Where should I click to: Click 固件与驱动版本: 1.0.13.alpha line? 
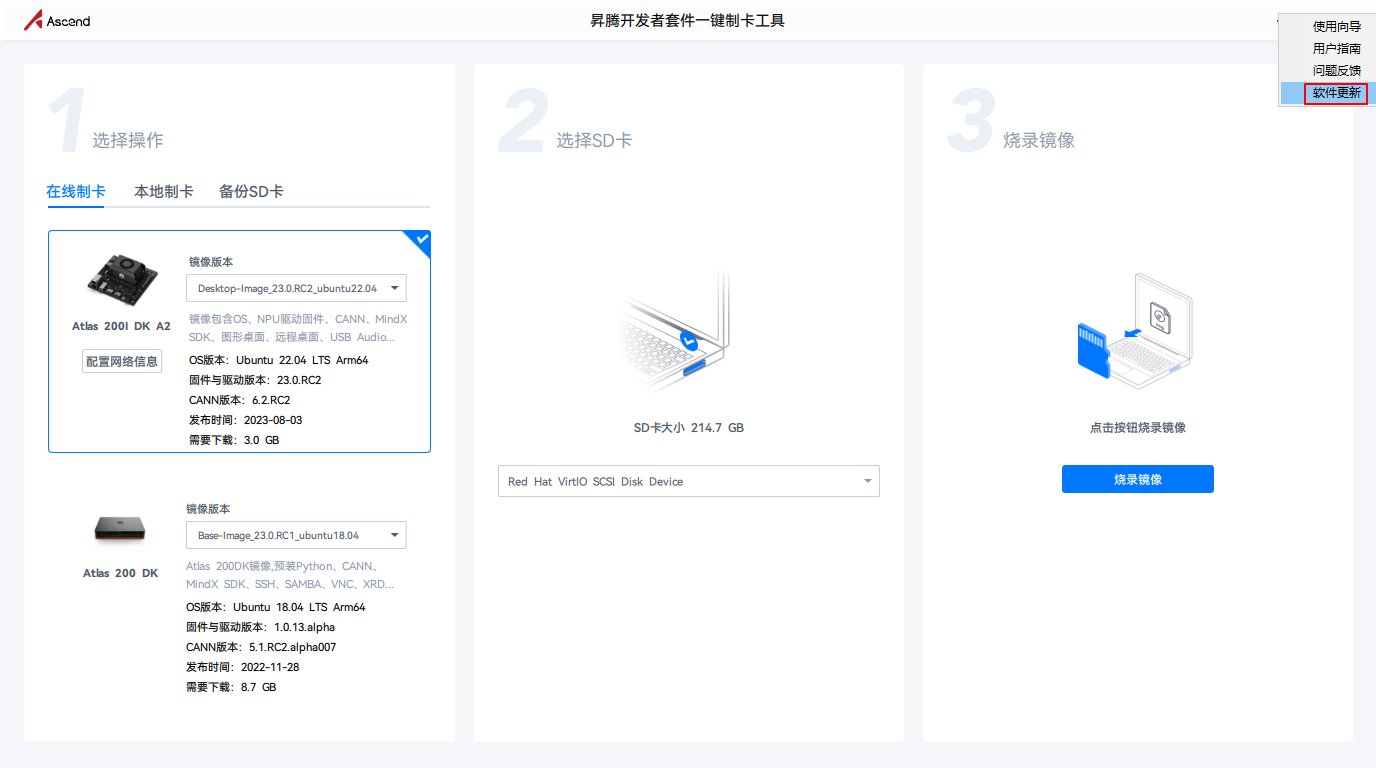point(260,627)
